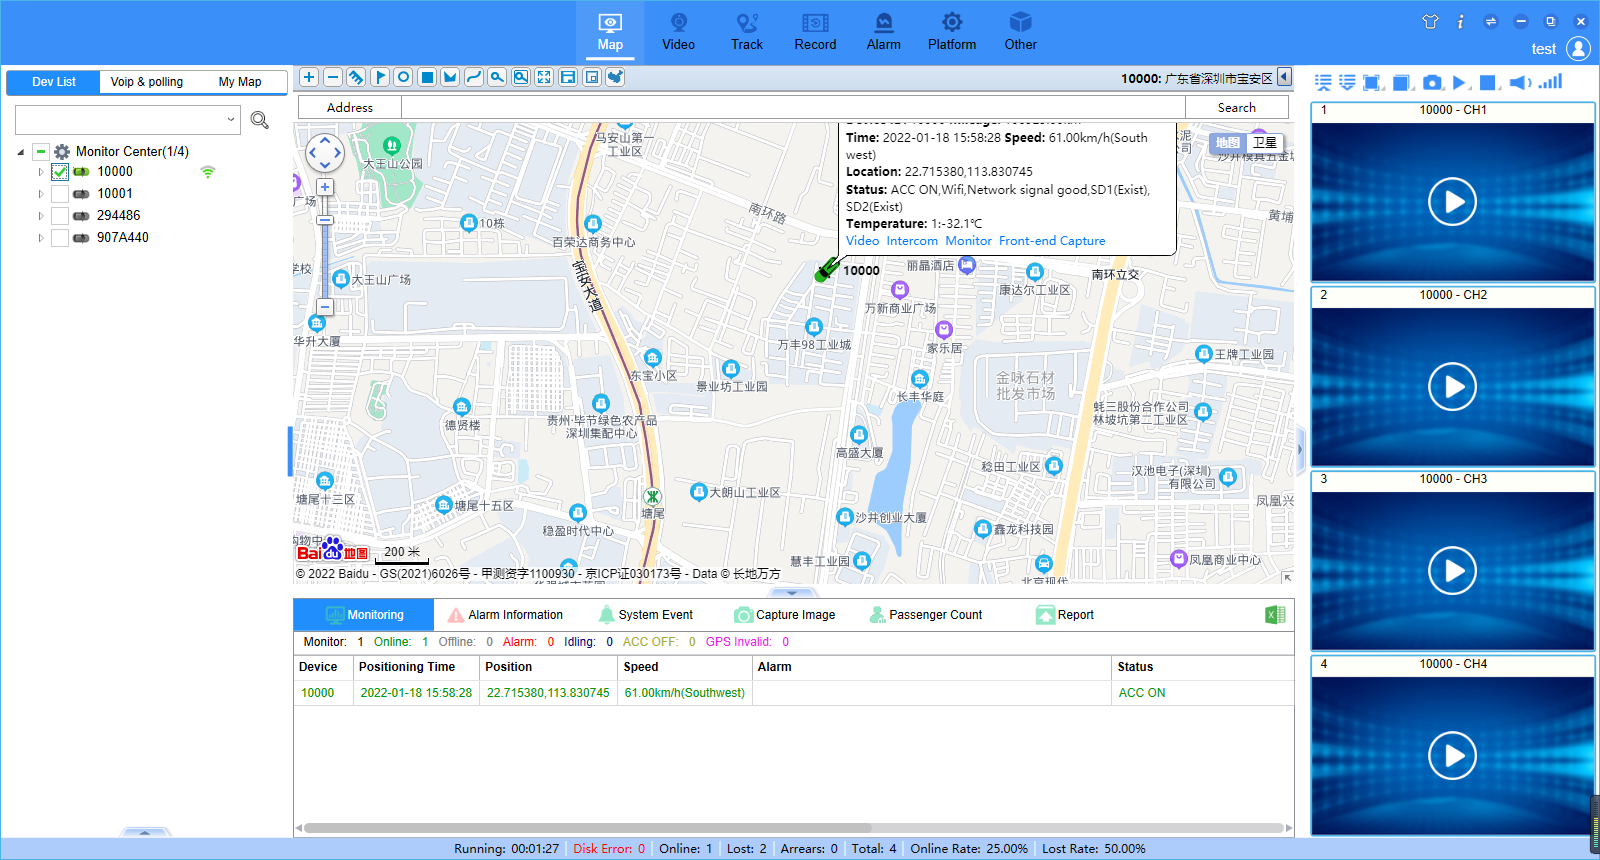Screen dimensions: 1600x860
Task: Click the Intercom link in map popup
Action: tap(912, 241)
